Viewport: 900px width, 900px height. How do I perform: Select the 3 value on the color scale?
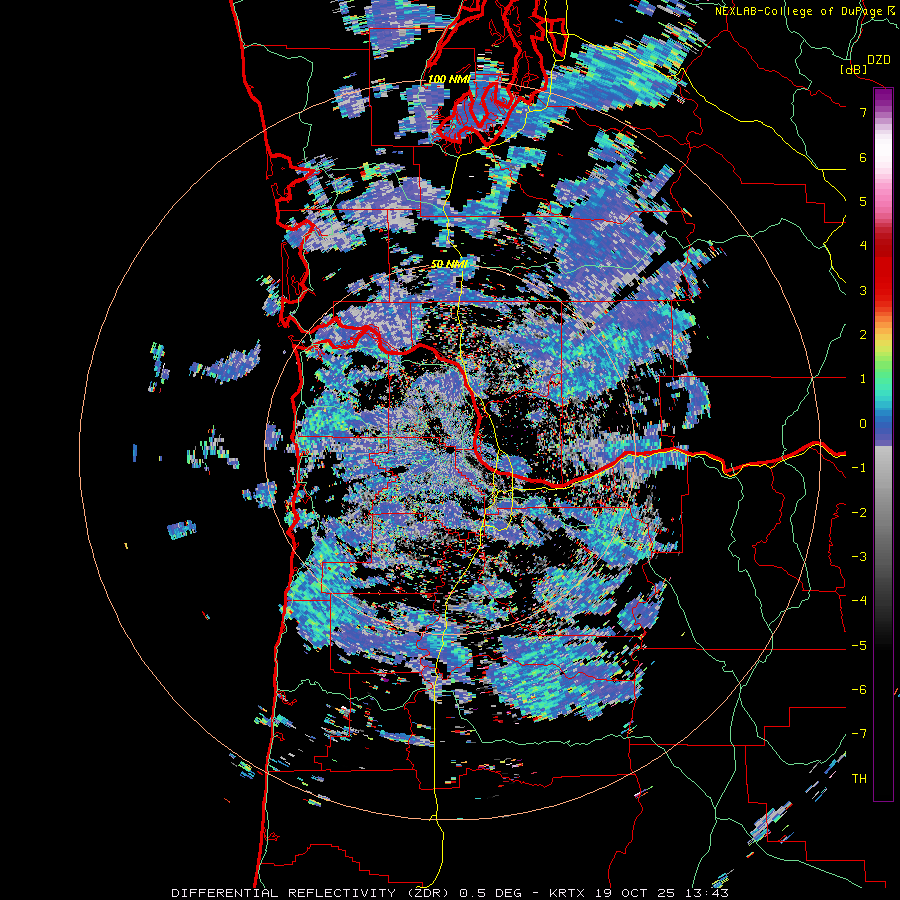click(x=863, y=290)
